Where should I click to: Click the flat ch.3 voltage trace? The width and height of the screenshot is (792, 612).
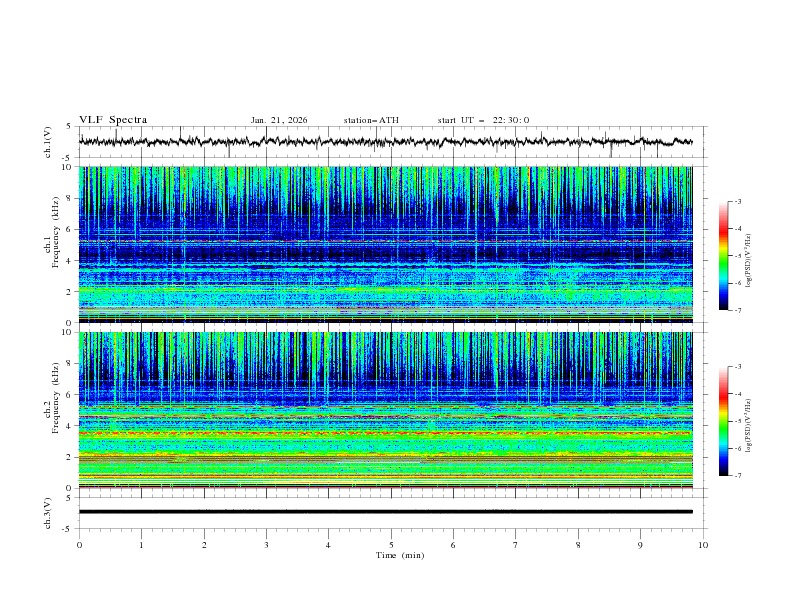coord(385,512)
